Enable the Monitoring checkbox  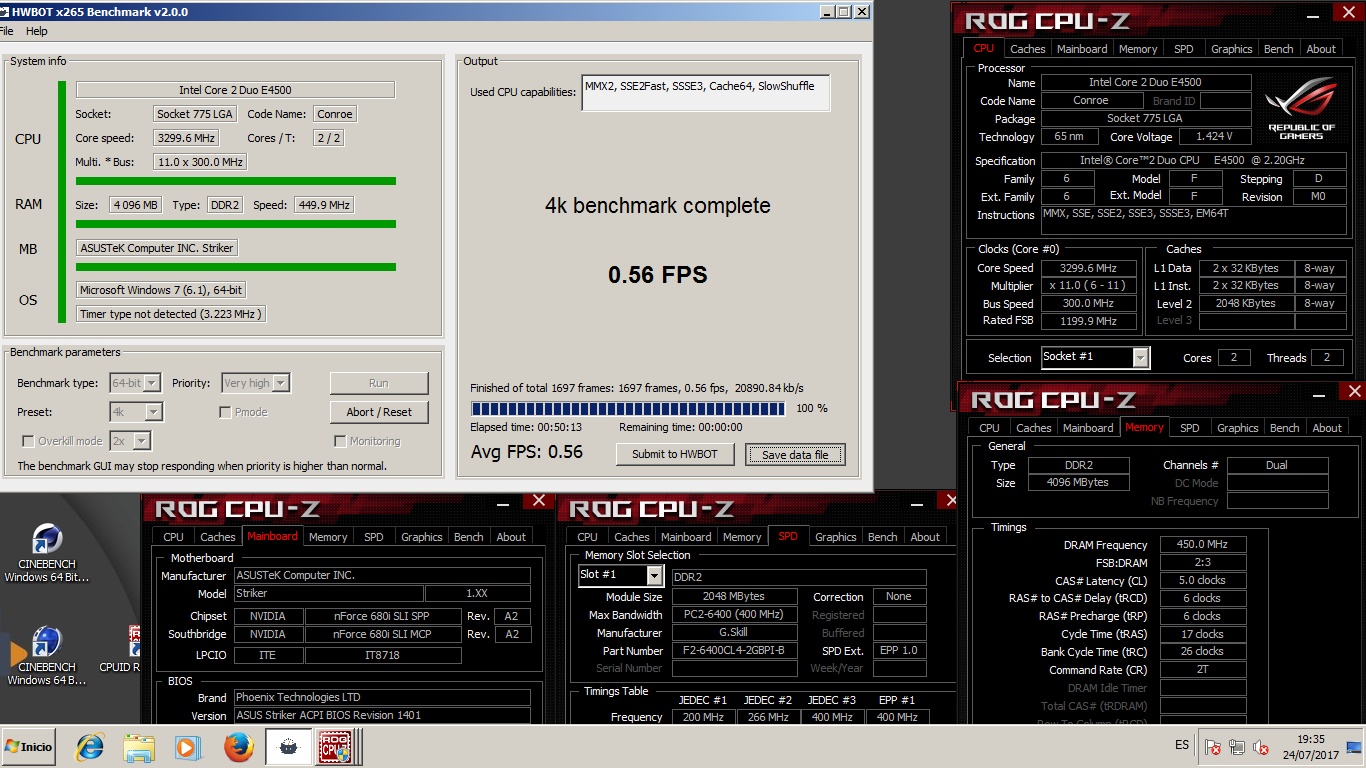click(x=340, y=441)
